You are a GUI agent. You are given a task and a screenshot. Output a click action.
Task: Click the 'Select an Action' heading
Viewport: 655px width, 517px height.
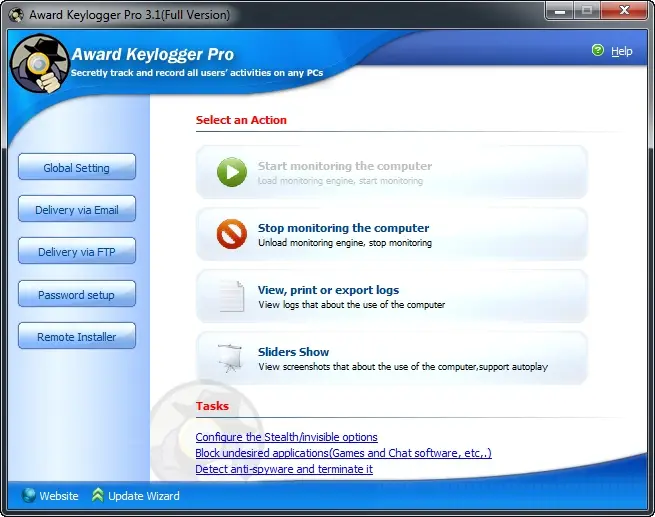point(241,120)
